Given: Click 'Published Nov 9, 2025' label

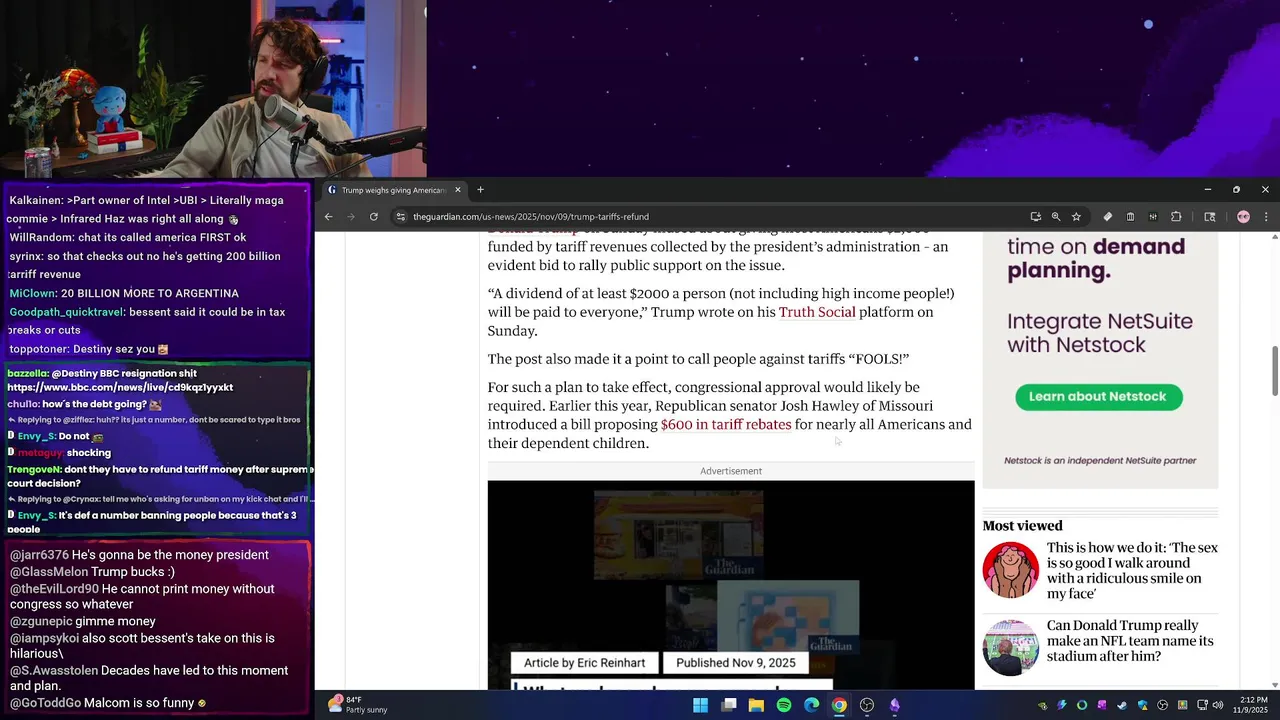Looking at the screenshot, I should [x=736, y=662].
